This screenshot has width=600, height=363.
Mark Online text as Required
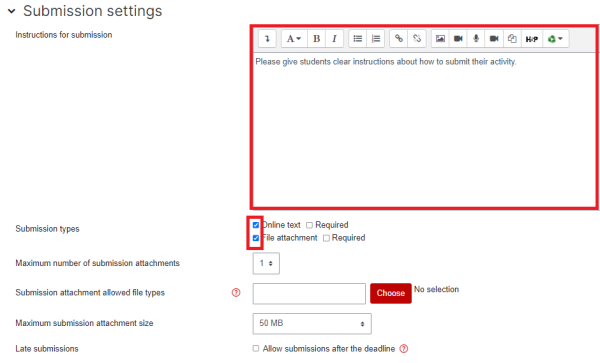click(310, 225)
